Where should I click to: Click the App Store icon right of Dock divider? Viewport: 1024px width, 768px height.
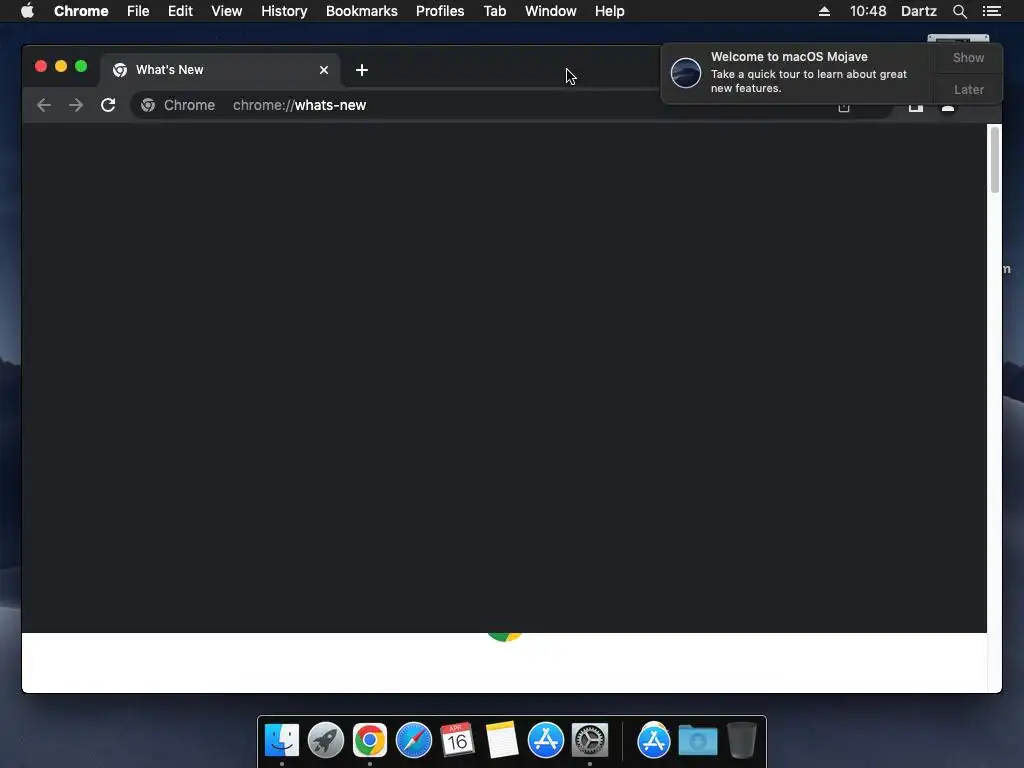click(x=654, y=740)
